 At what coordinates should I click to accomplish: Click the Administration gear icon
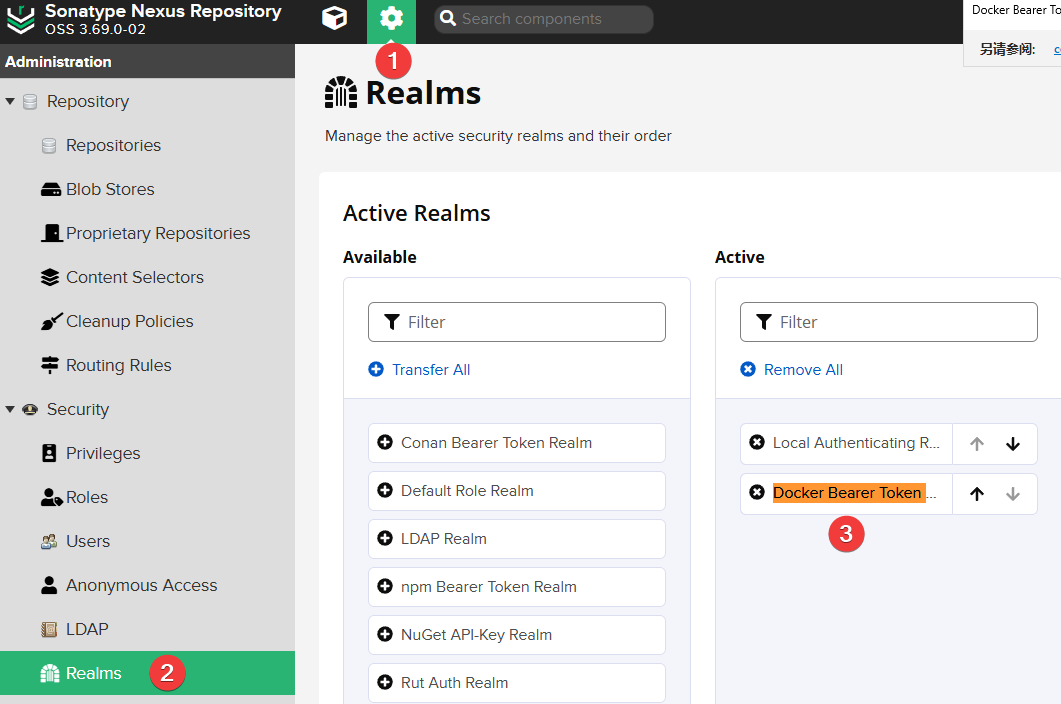coord(391,19)
